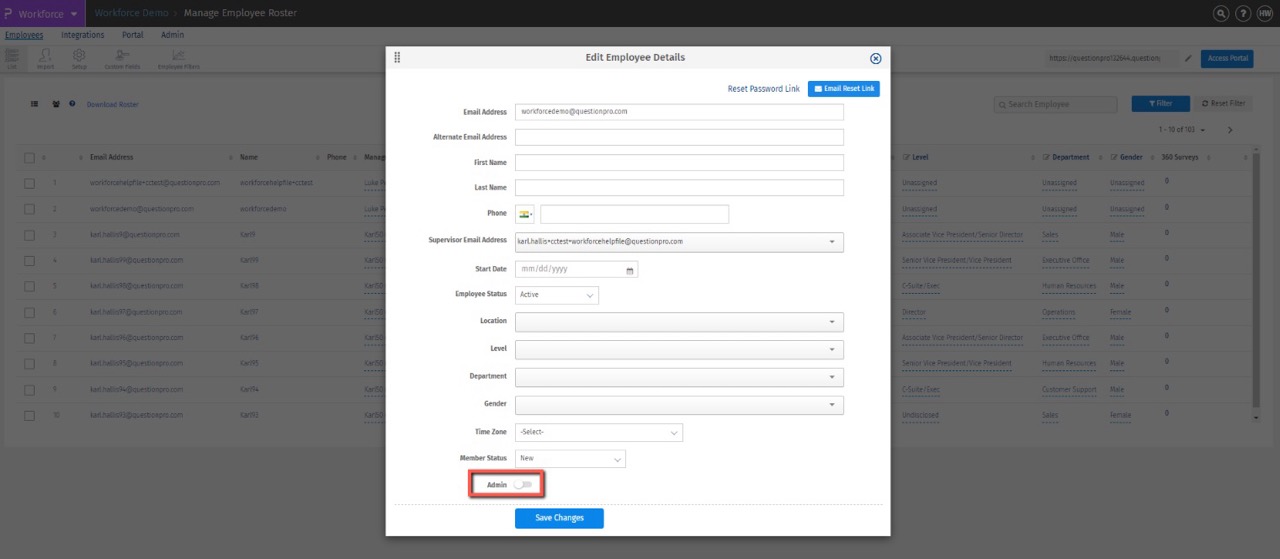Click the Email Reset Link button
The image size is (1280, 559).
(844, 89)
